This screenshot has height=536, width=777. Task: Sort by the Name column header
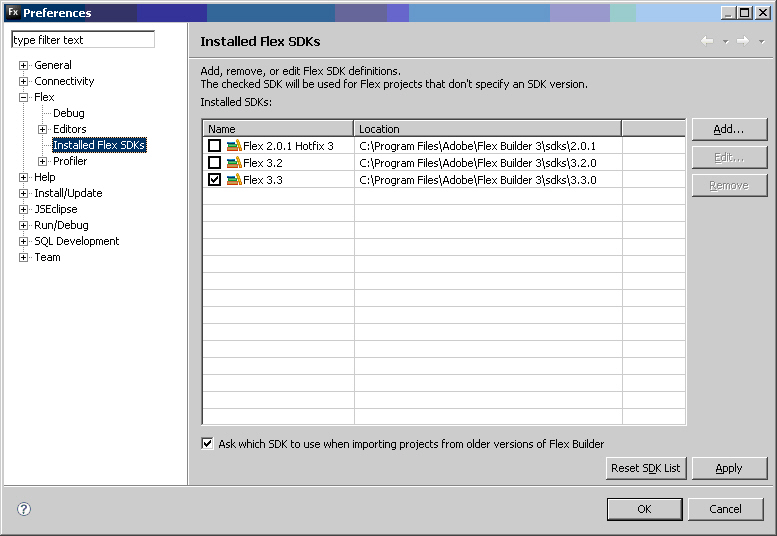[278, 129]
